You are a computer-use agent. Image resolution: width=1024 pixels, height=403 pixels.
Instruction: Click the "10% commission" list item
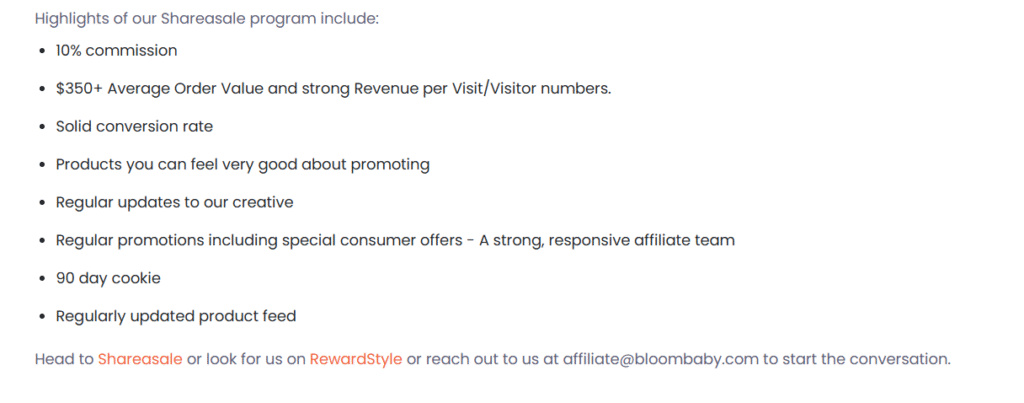[x=116, y=50]
